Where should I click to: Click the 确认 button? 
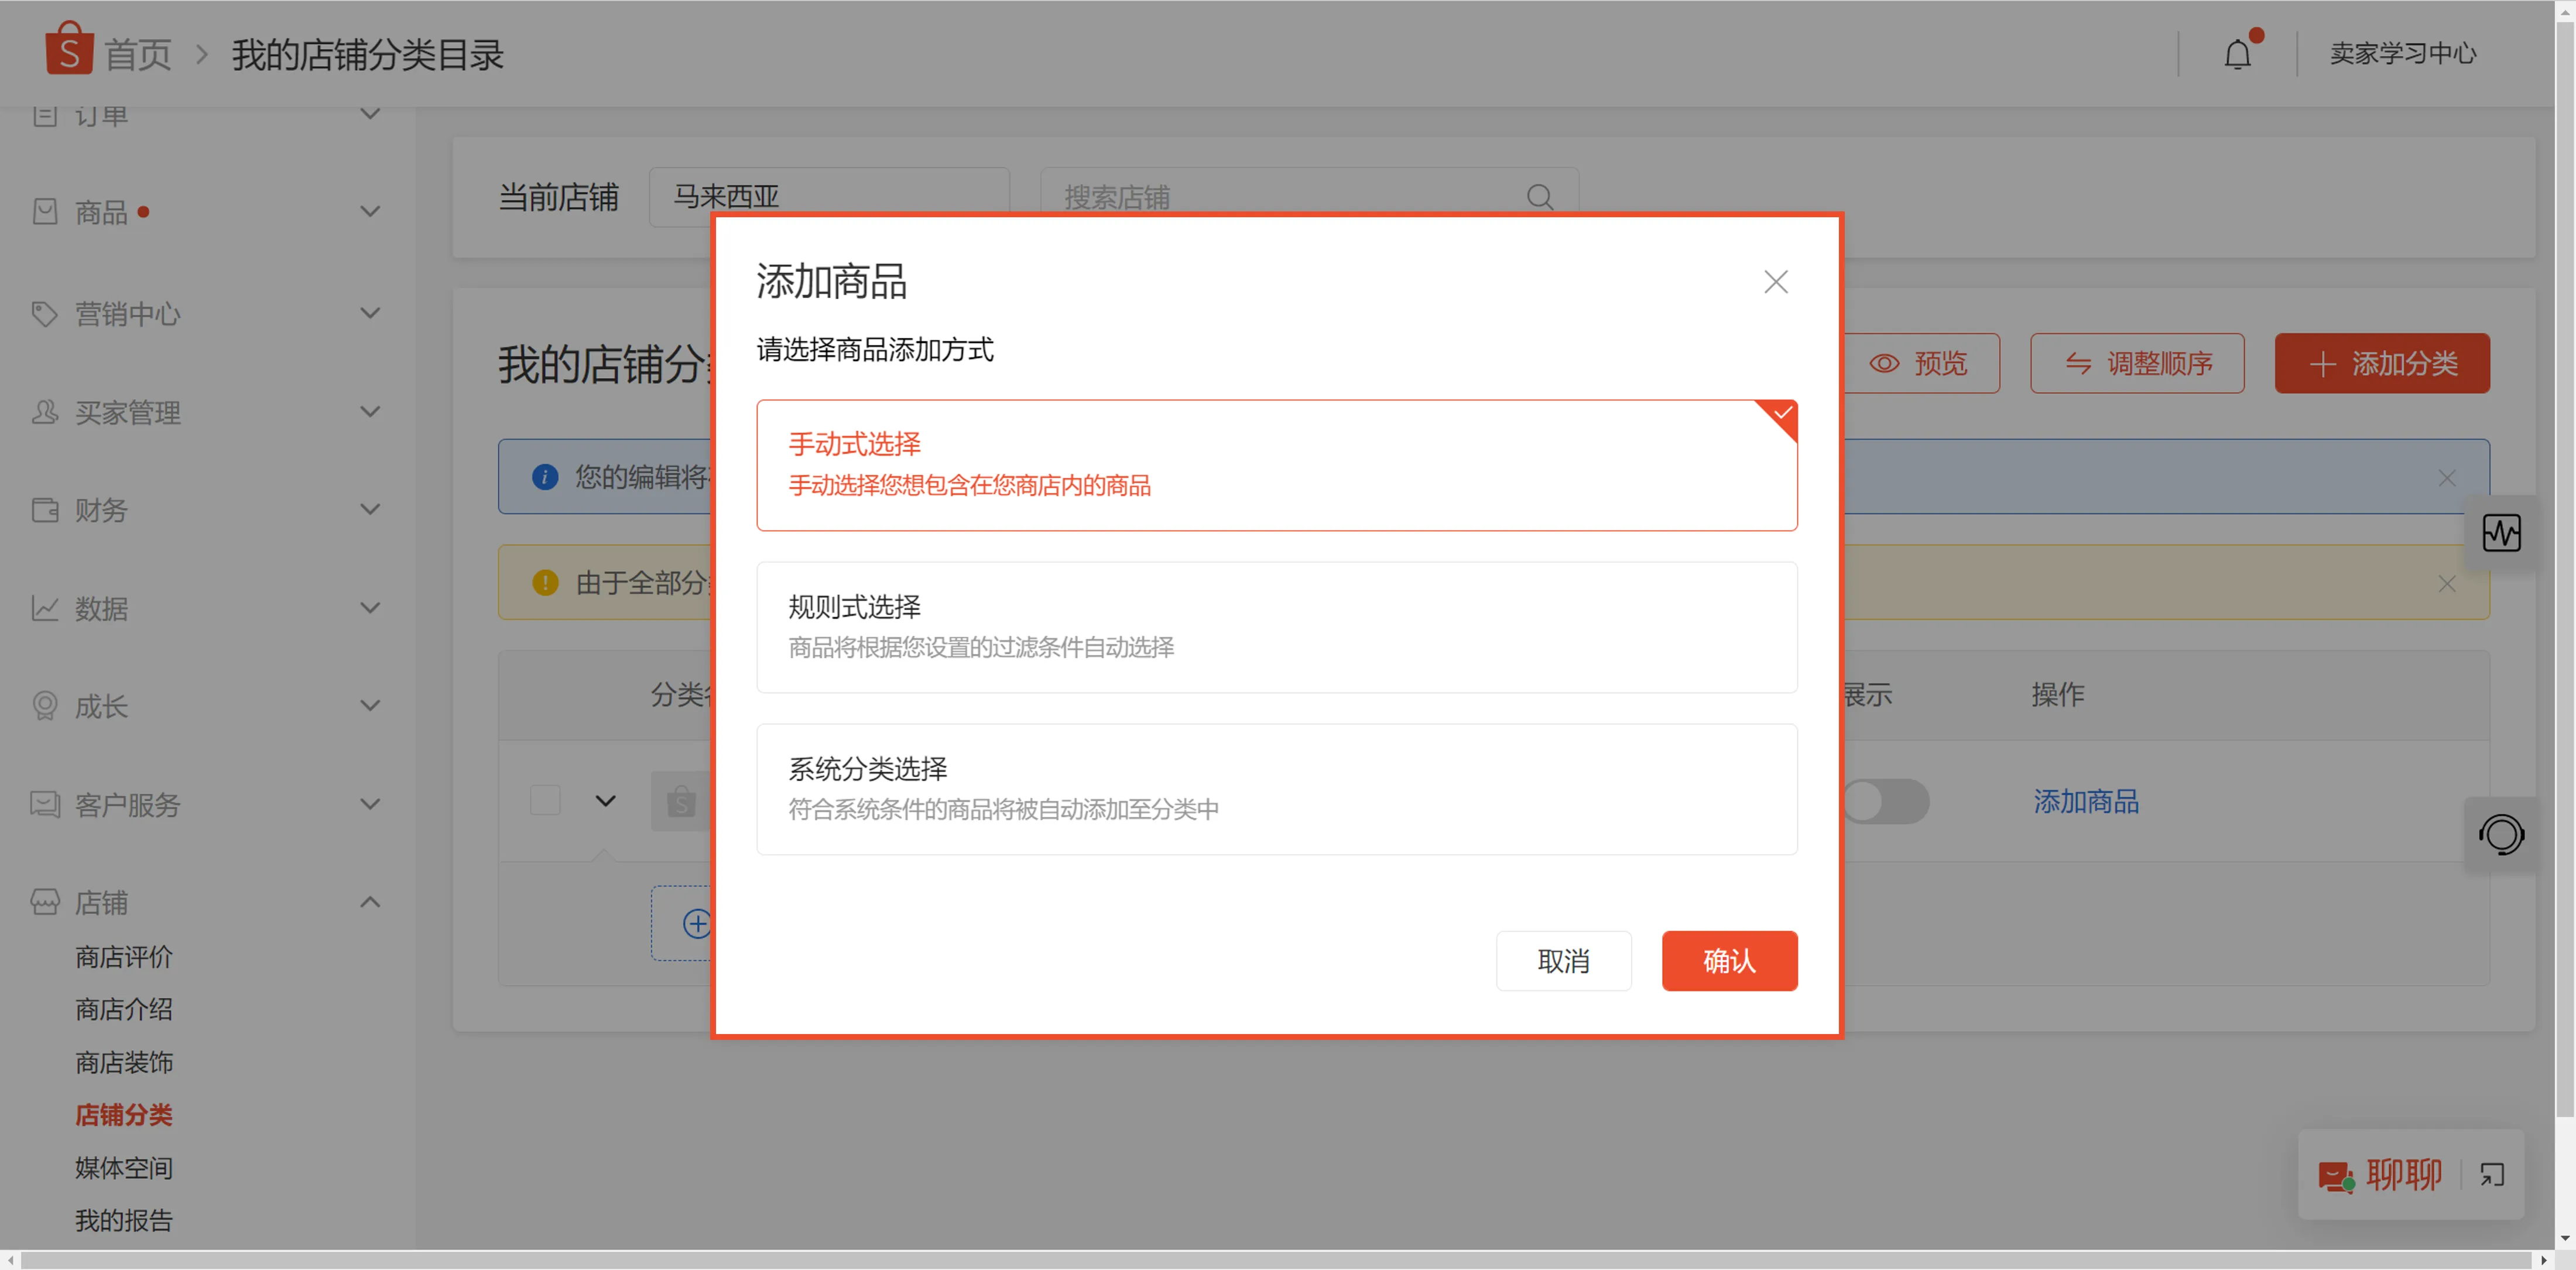click(1729, 961)
